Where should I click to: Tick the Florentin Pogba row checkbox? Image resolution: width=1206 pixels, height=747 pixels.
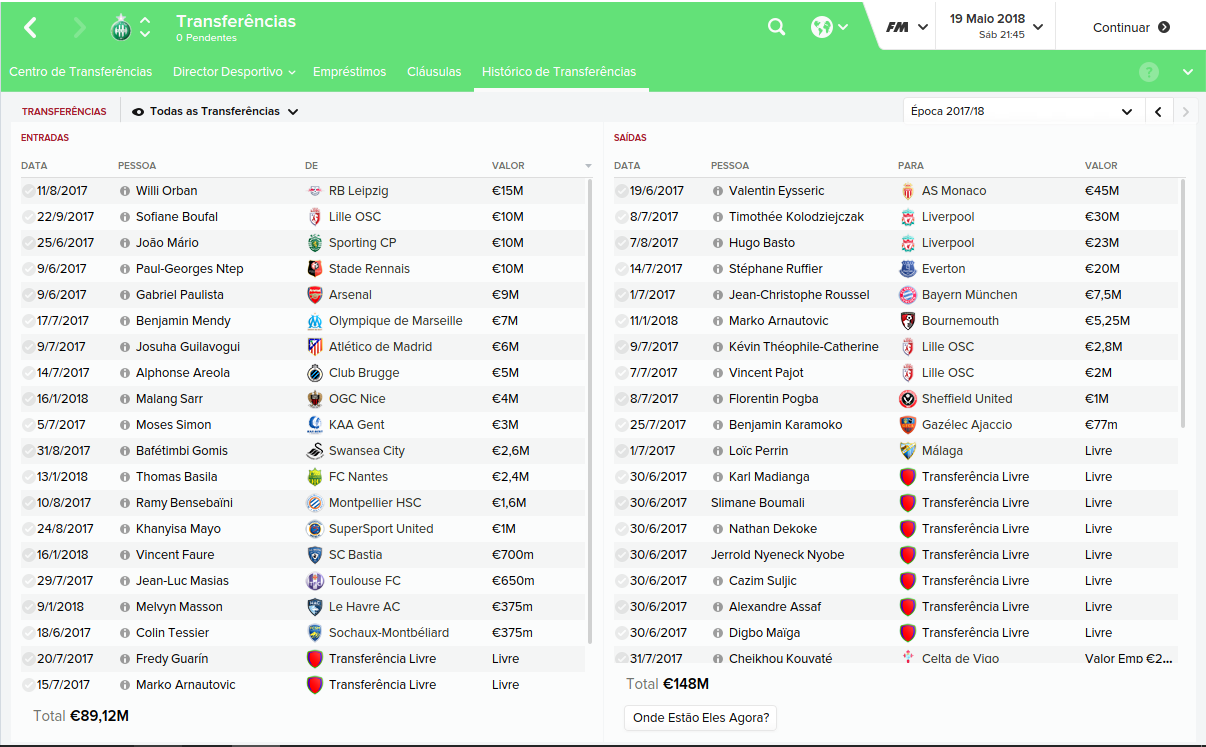[621, 398]
